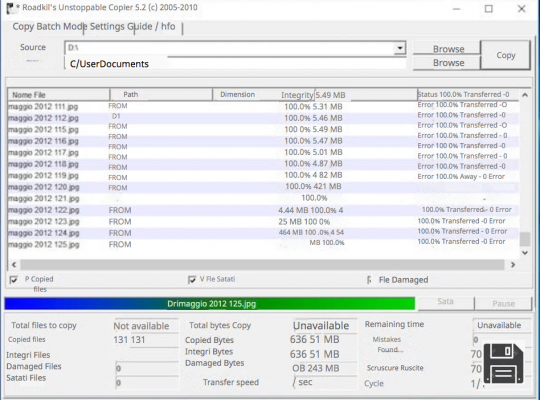Close the Unstoppable Copier window
Screen dimensions: 540x400
pos(521,9)
